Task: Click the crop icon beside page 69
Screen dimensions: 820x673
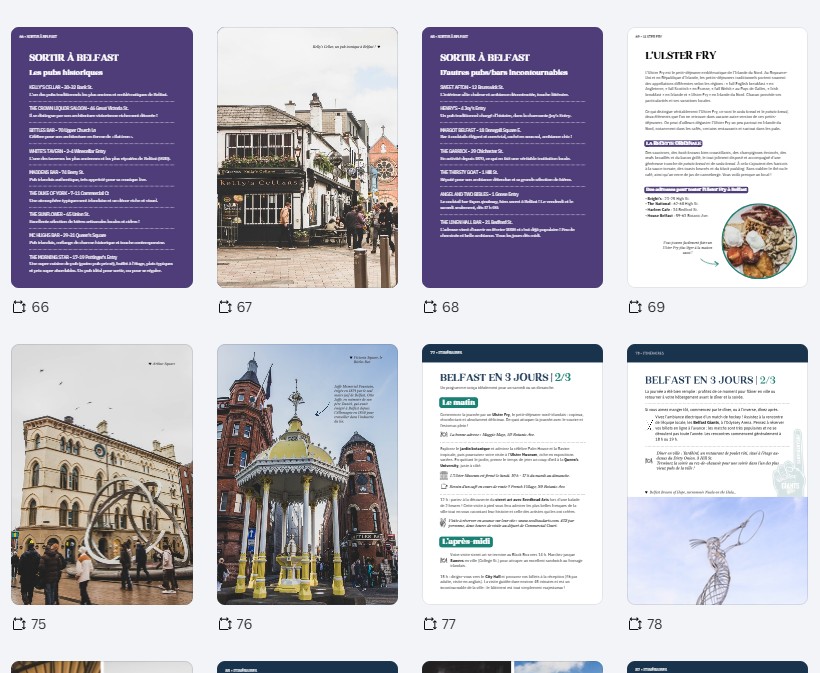Action: (635, 307)
